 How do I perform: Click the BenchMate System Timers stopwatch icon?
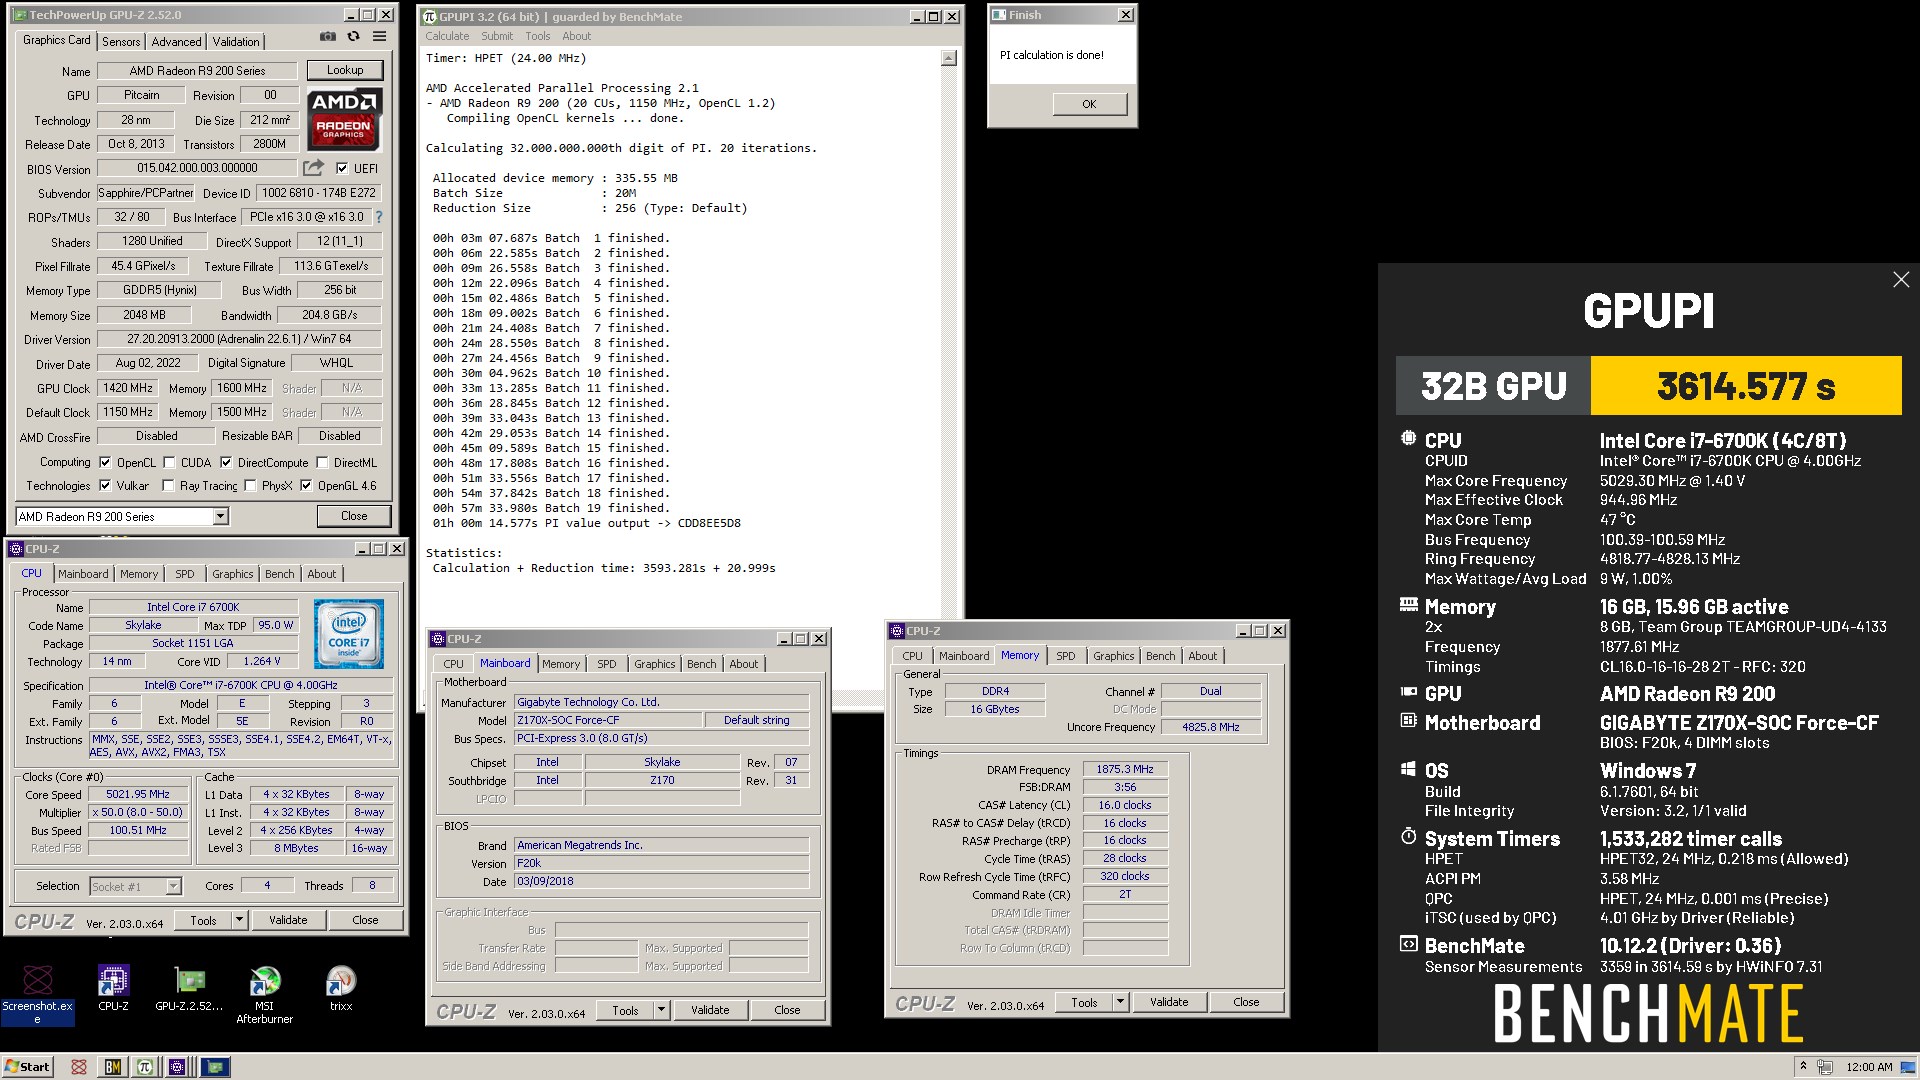[x=1408, y=836]
